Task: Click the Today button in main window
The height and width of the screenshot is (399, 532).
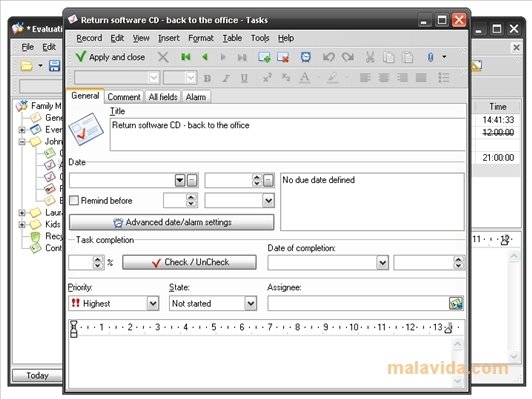Action: [38, 375]
